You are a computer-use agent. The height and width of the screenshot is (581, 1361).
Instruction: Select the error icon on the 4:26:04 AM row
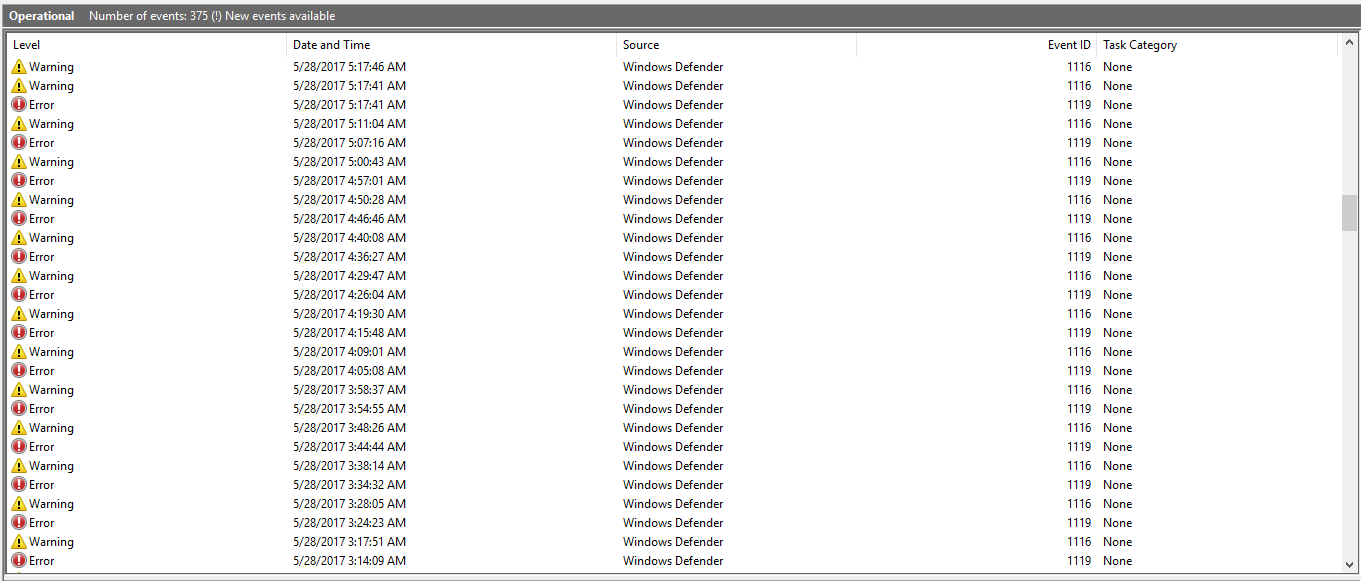19,295
